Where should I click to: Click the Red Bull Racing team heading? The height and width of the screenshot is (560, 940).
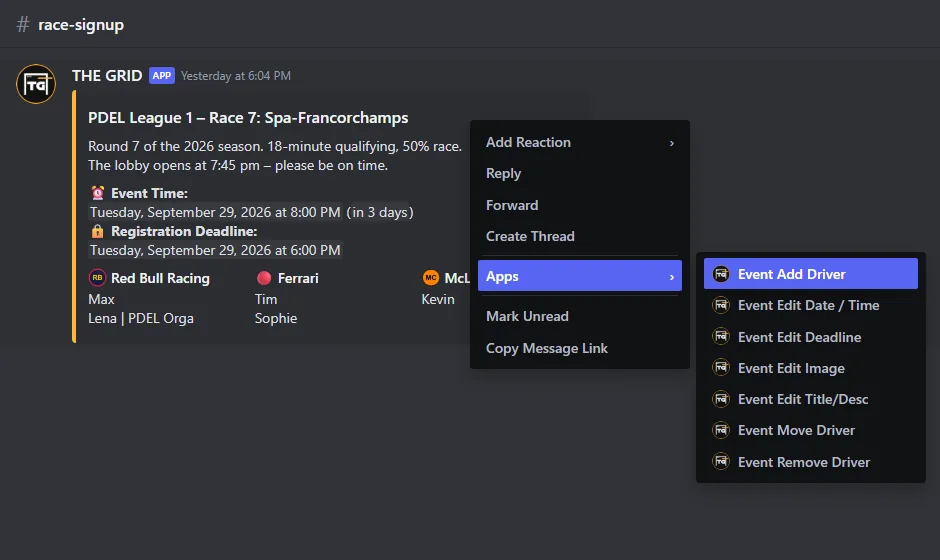click(x=160, y=278)
